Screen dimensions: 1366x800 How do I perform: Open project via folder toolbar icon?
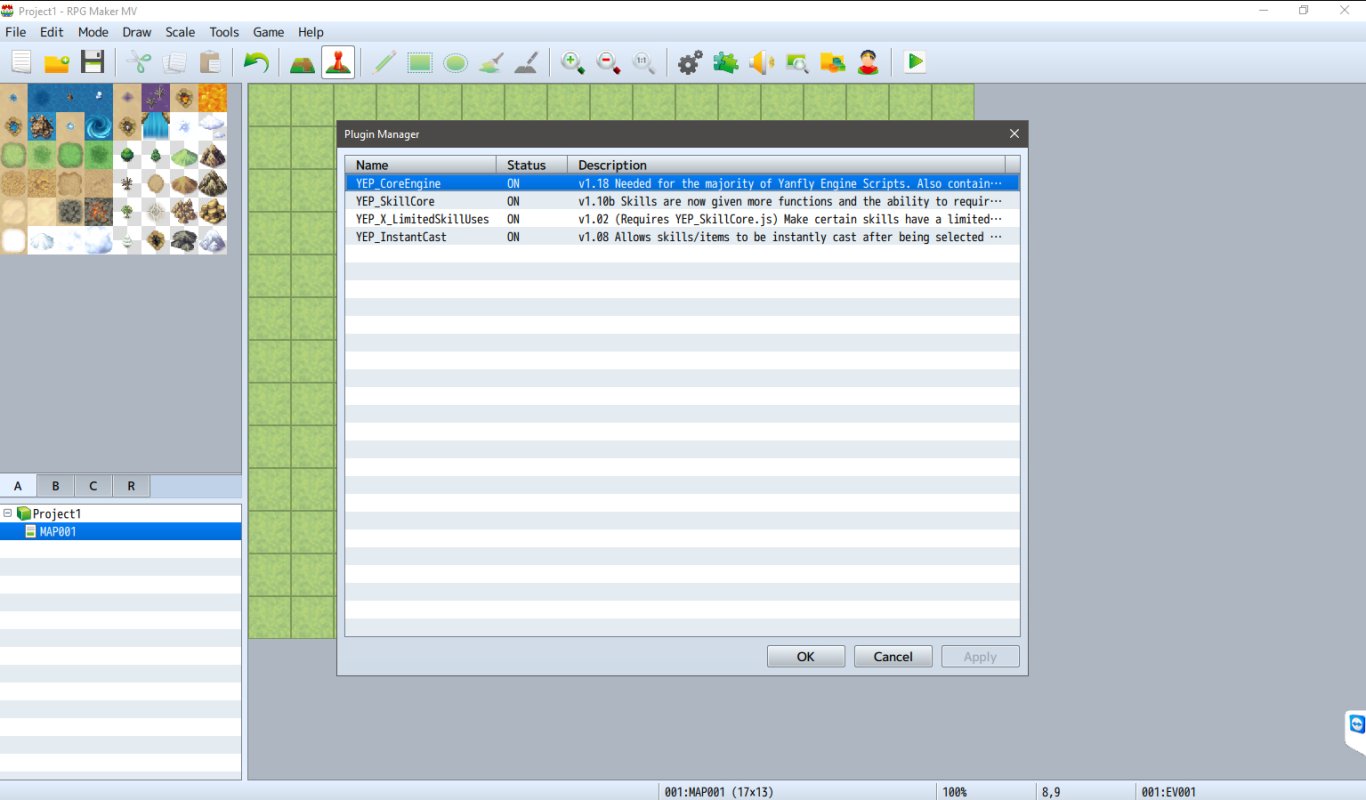click(x=57, y=62)
